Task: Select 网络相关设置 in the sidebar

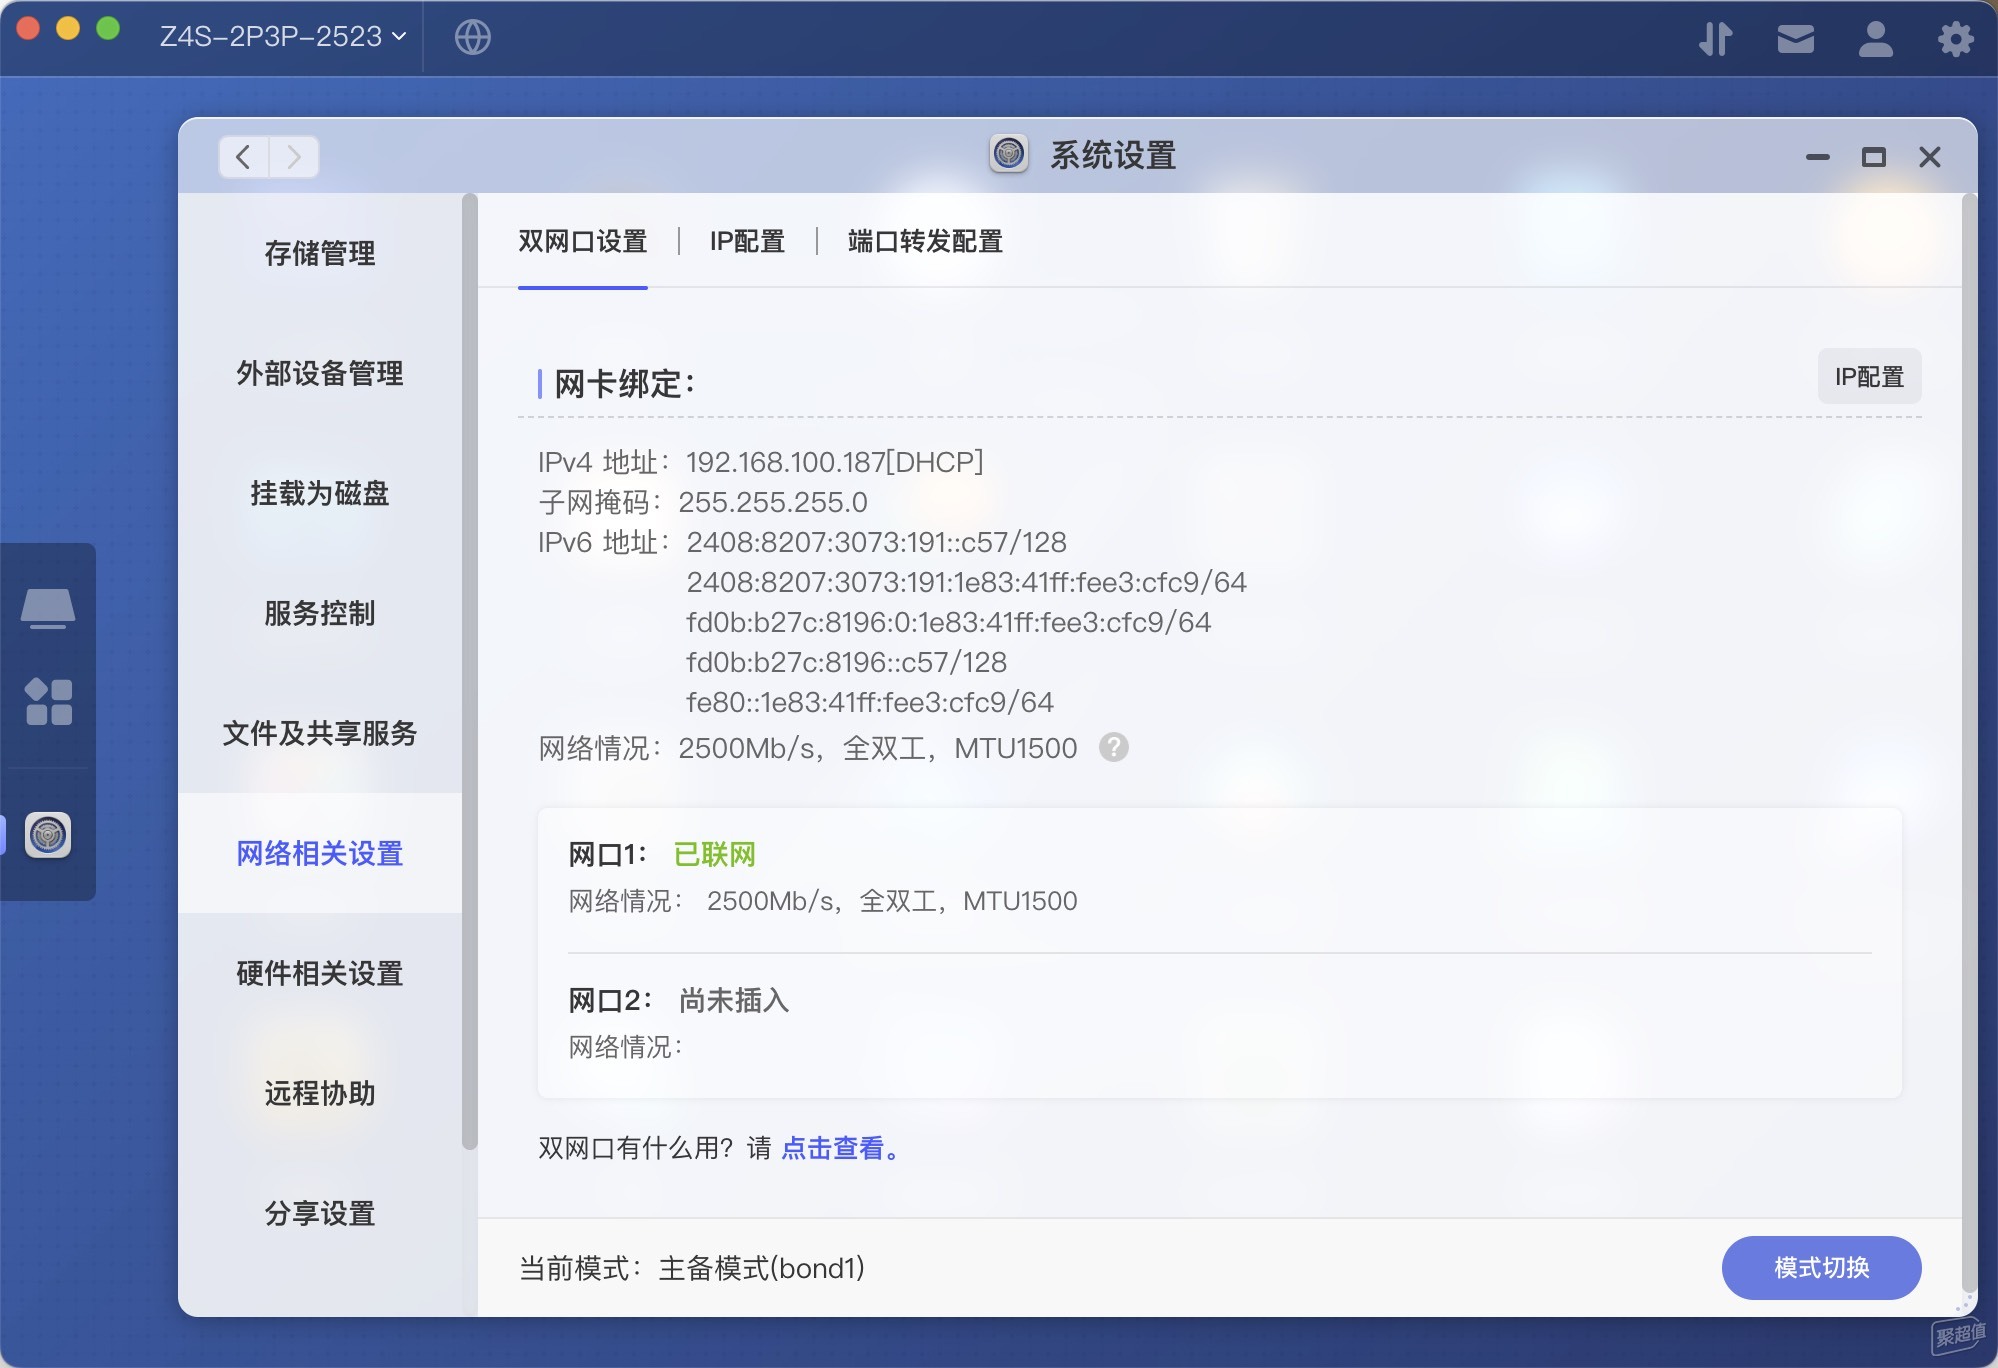Action: [x=320, y=853]
